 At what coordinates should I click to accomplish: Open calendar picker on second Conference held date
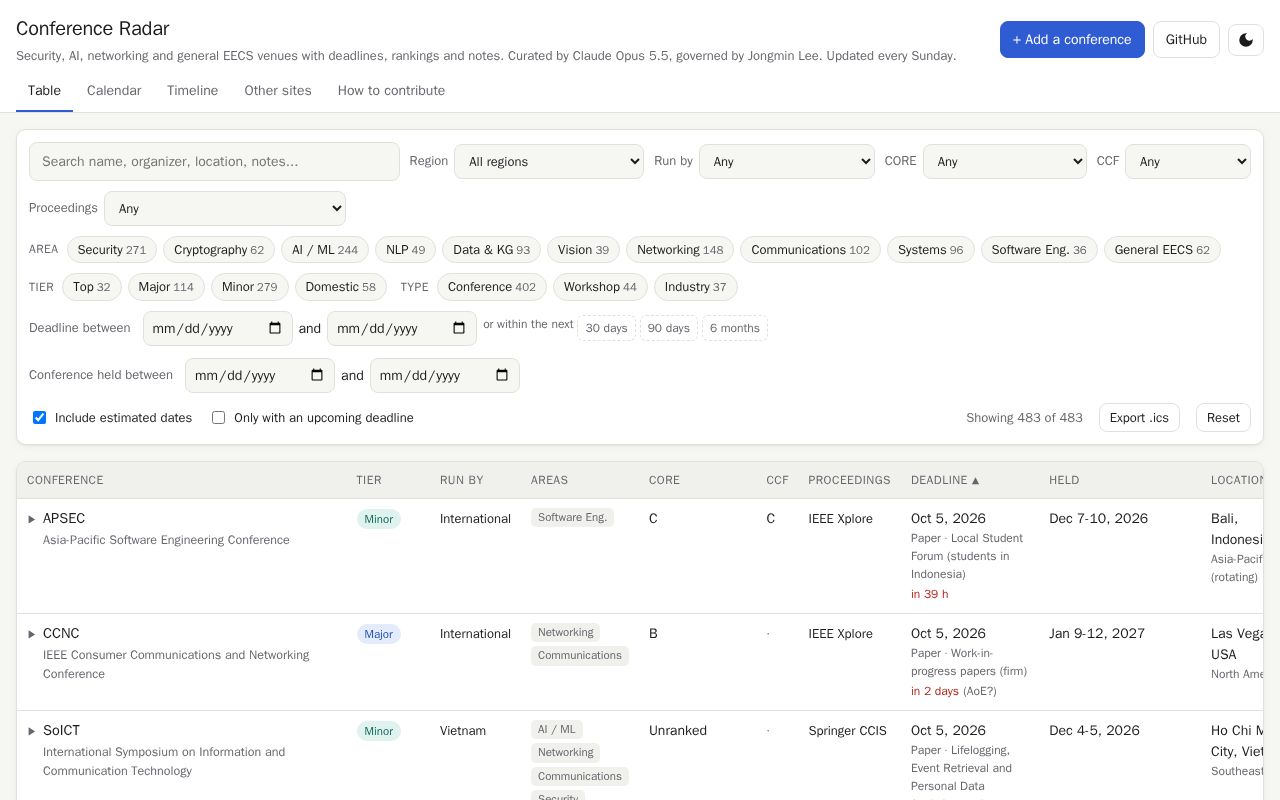(502, 375)
